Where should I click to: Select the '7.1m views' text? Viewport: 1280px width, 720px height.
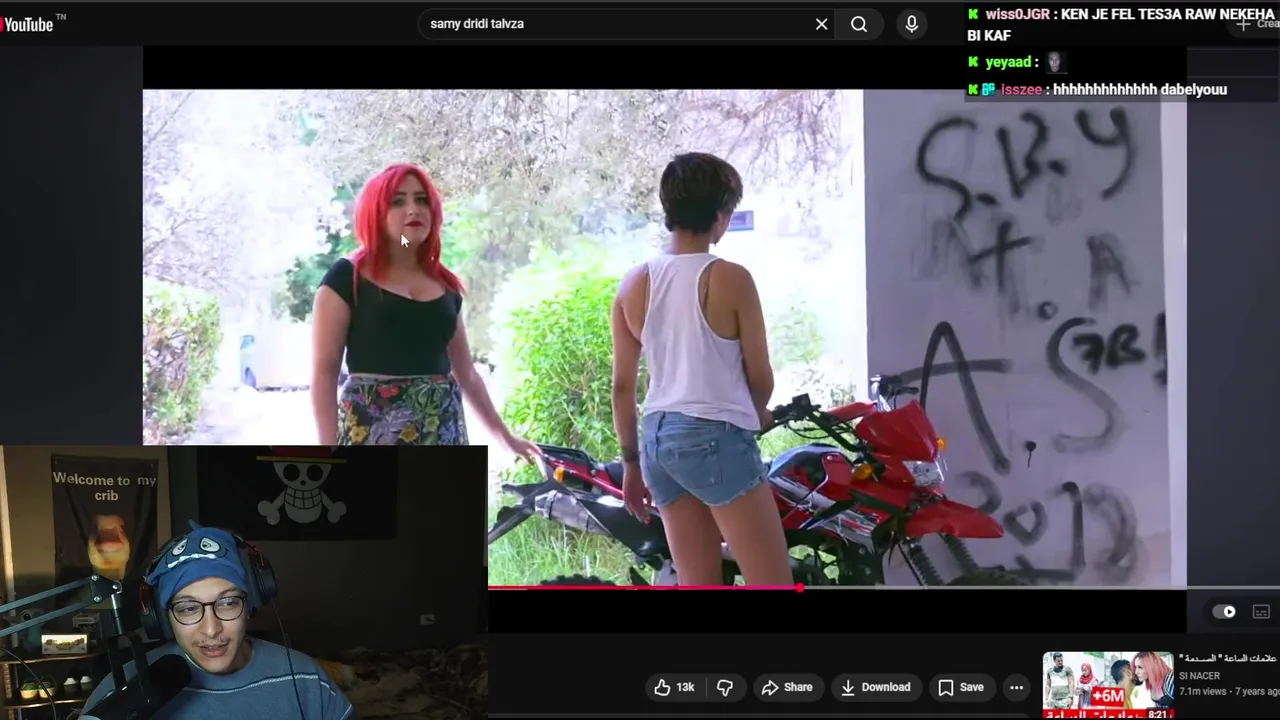point(1202,692)
